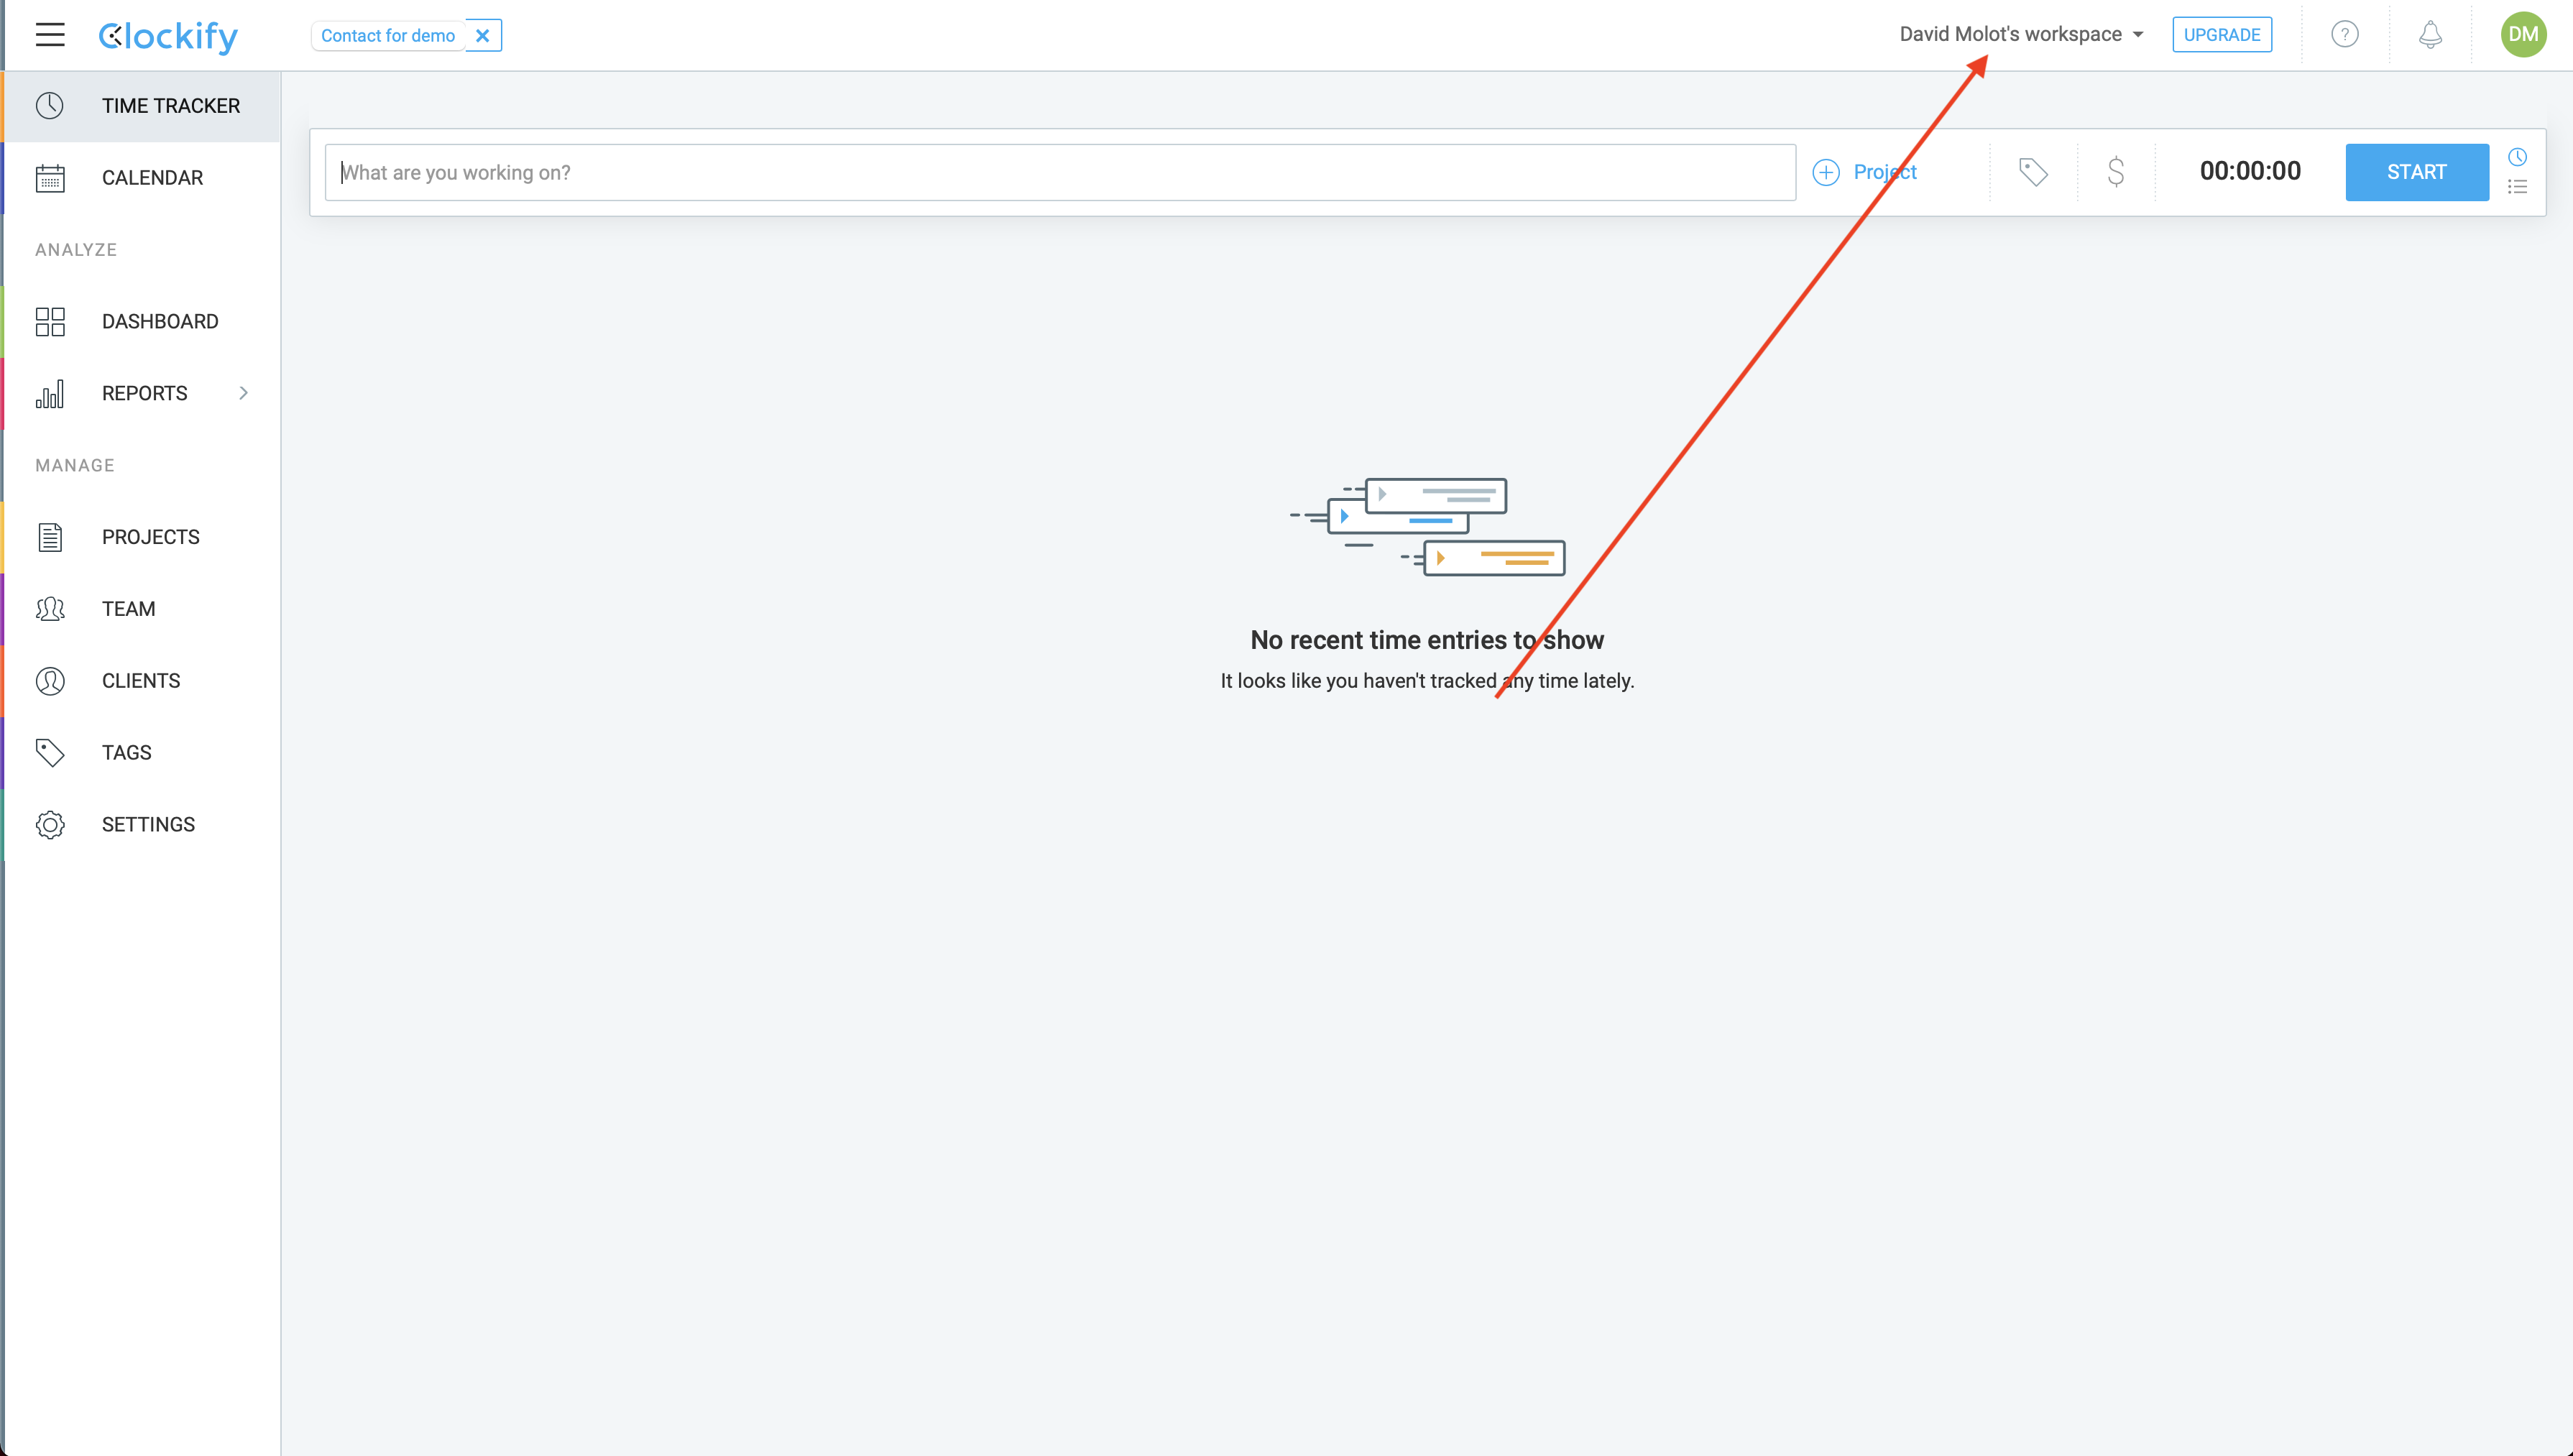
Task: Open Reports section
Action: point(142,394)
